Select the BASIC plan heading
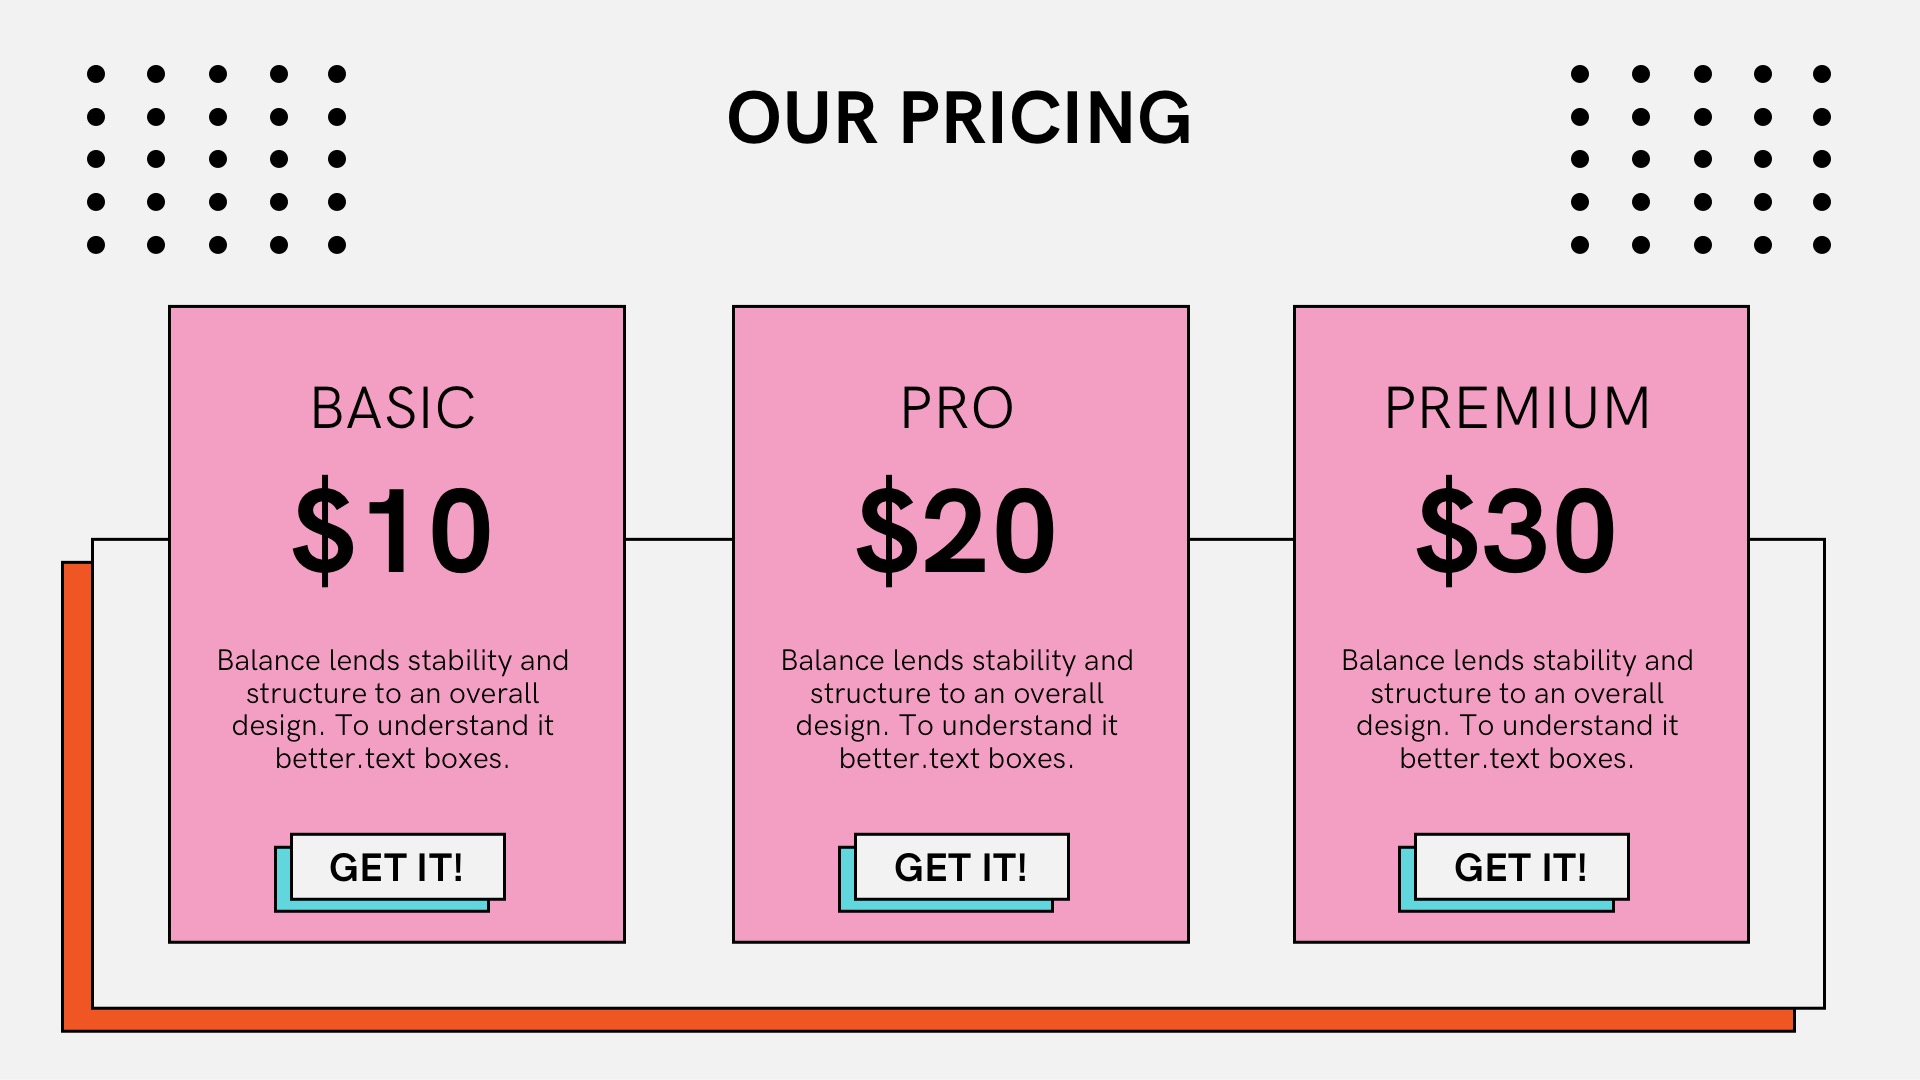1920x1080 pixels. [393, 408]
